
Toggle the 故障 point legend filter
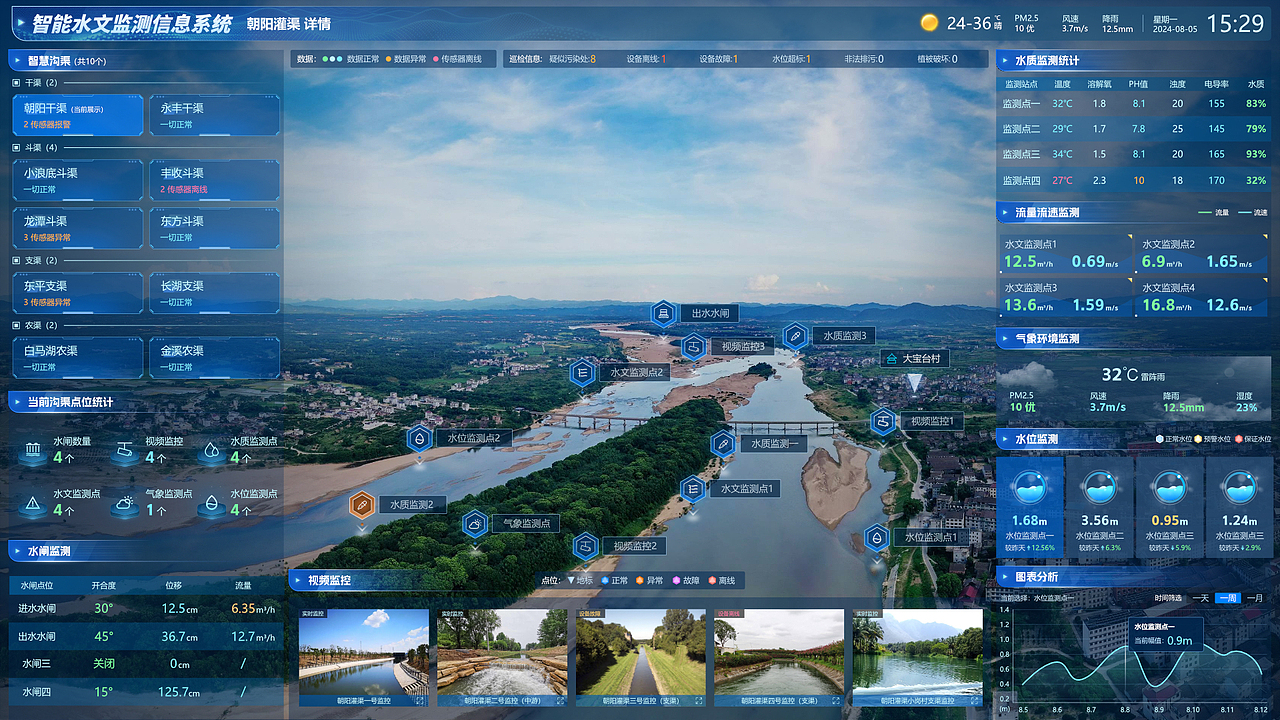[x=686, y=580]
